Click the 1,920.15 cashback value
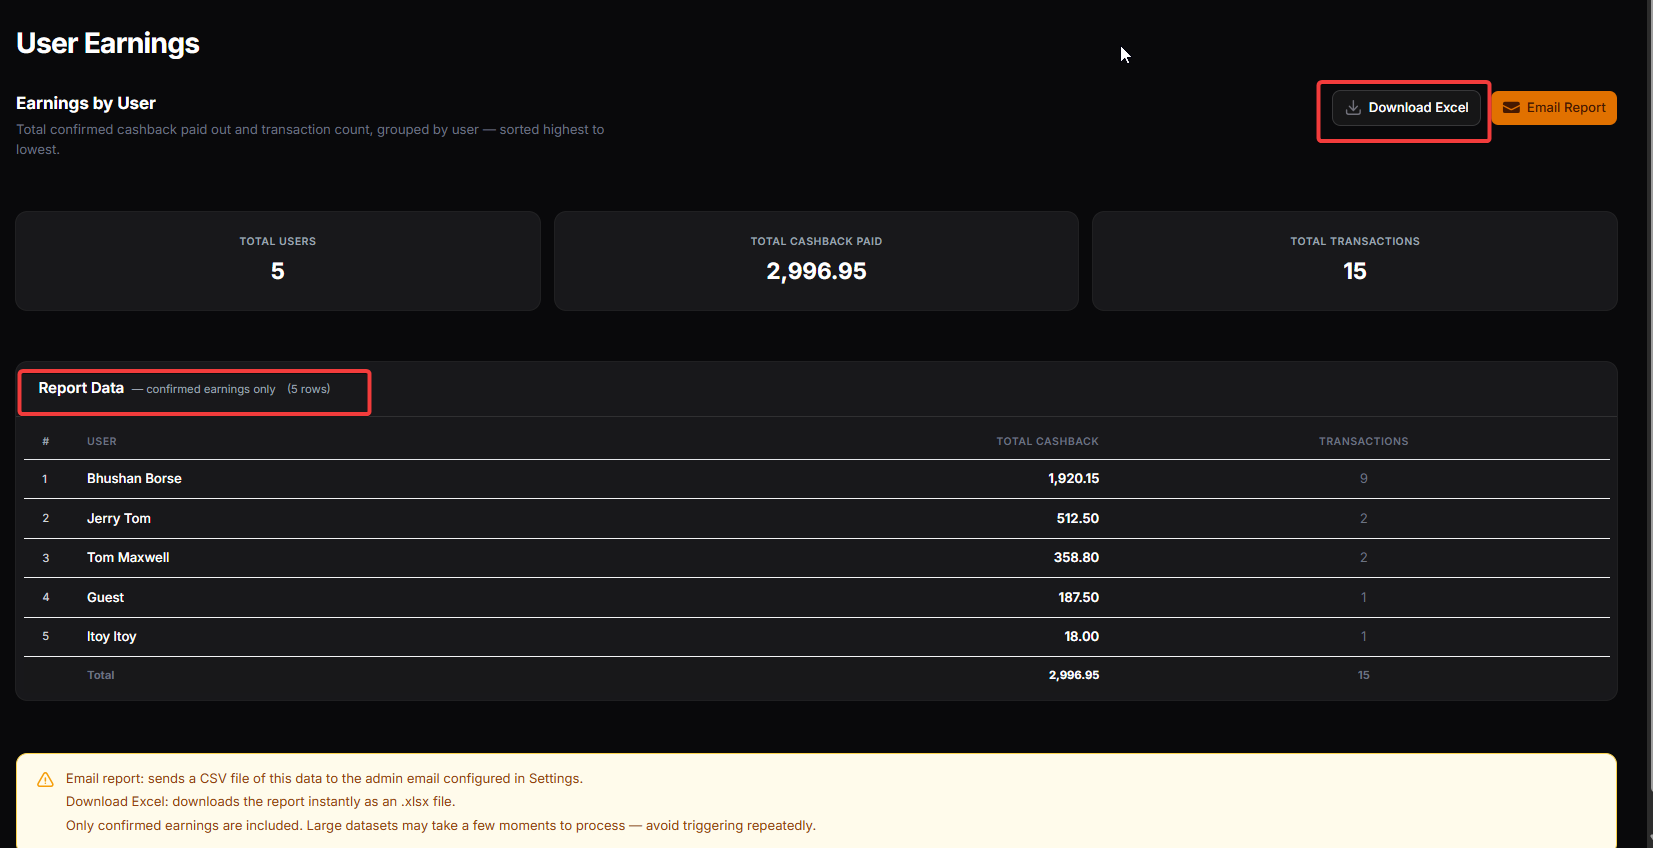Screen dimensions: 1653x848 (1073, 479)
